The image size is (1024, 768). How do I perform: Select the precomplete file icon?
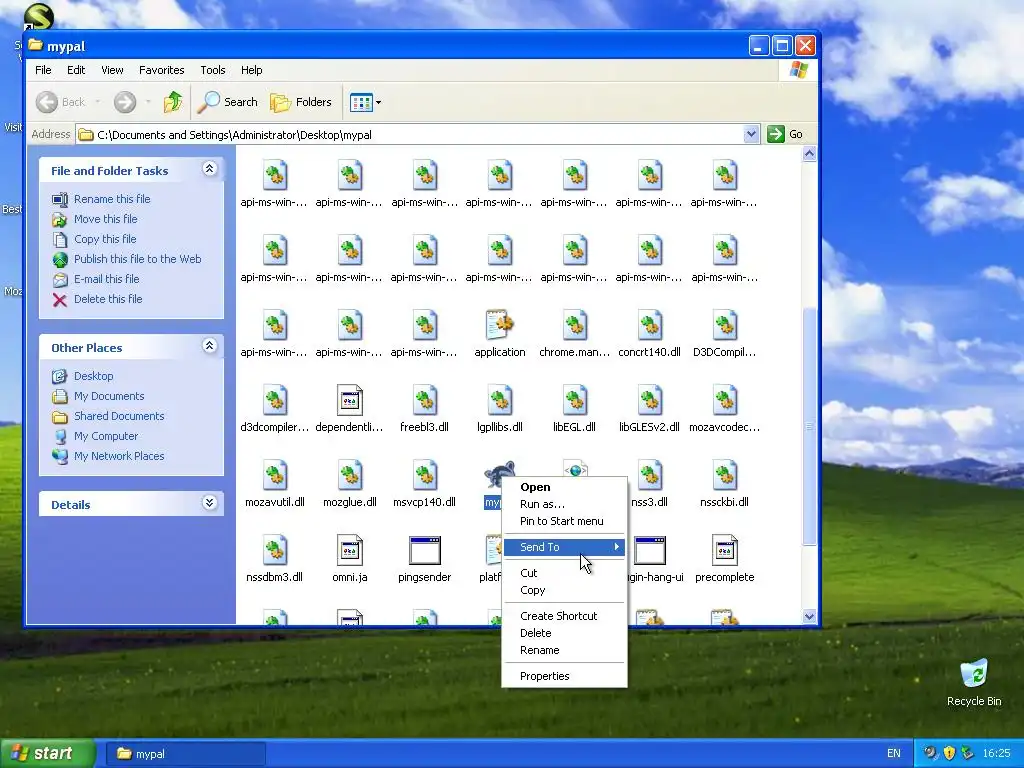pos(725,551)
